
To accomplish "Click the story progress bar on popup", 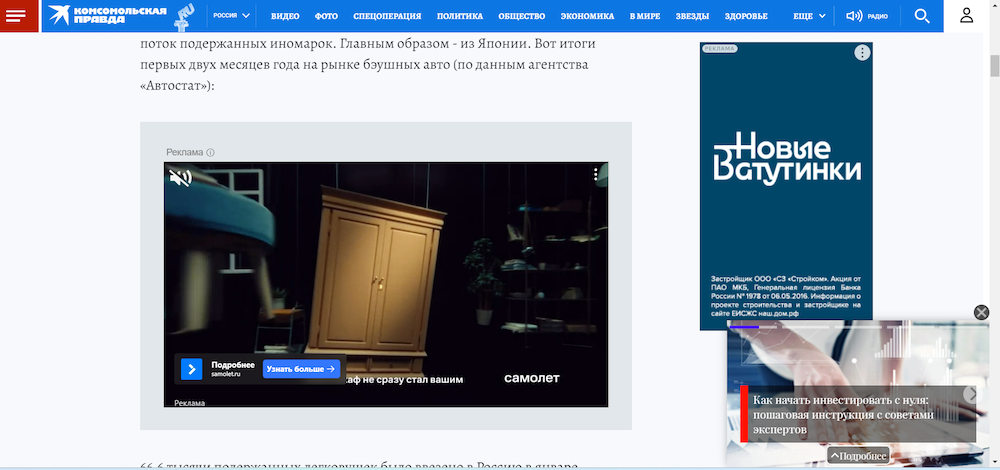I will coord(744,326).
